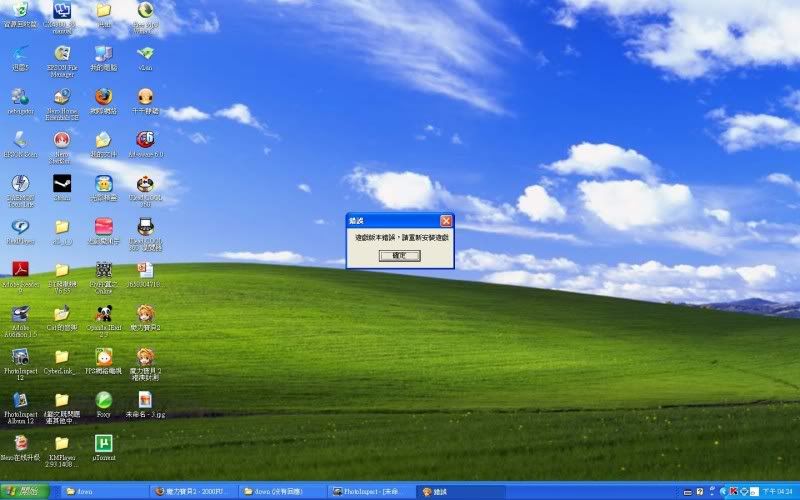
Task: Launch the 魔力寶貝2 game icon
Action: [145, 318]
